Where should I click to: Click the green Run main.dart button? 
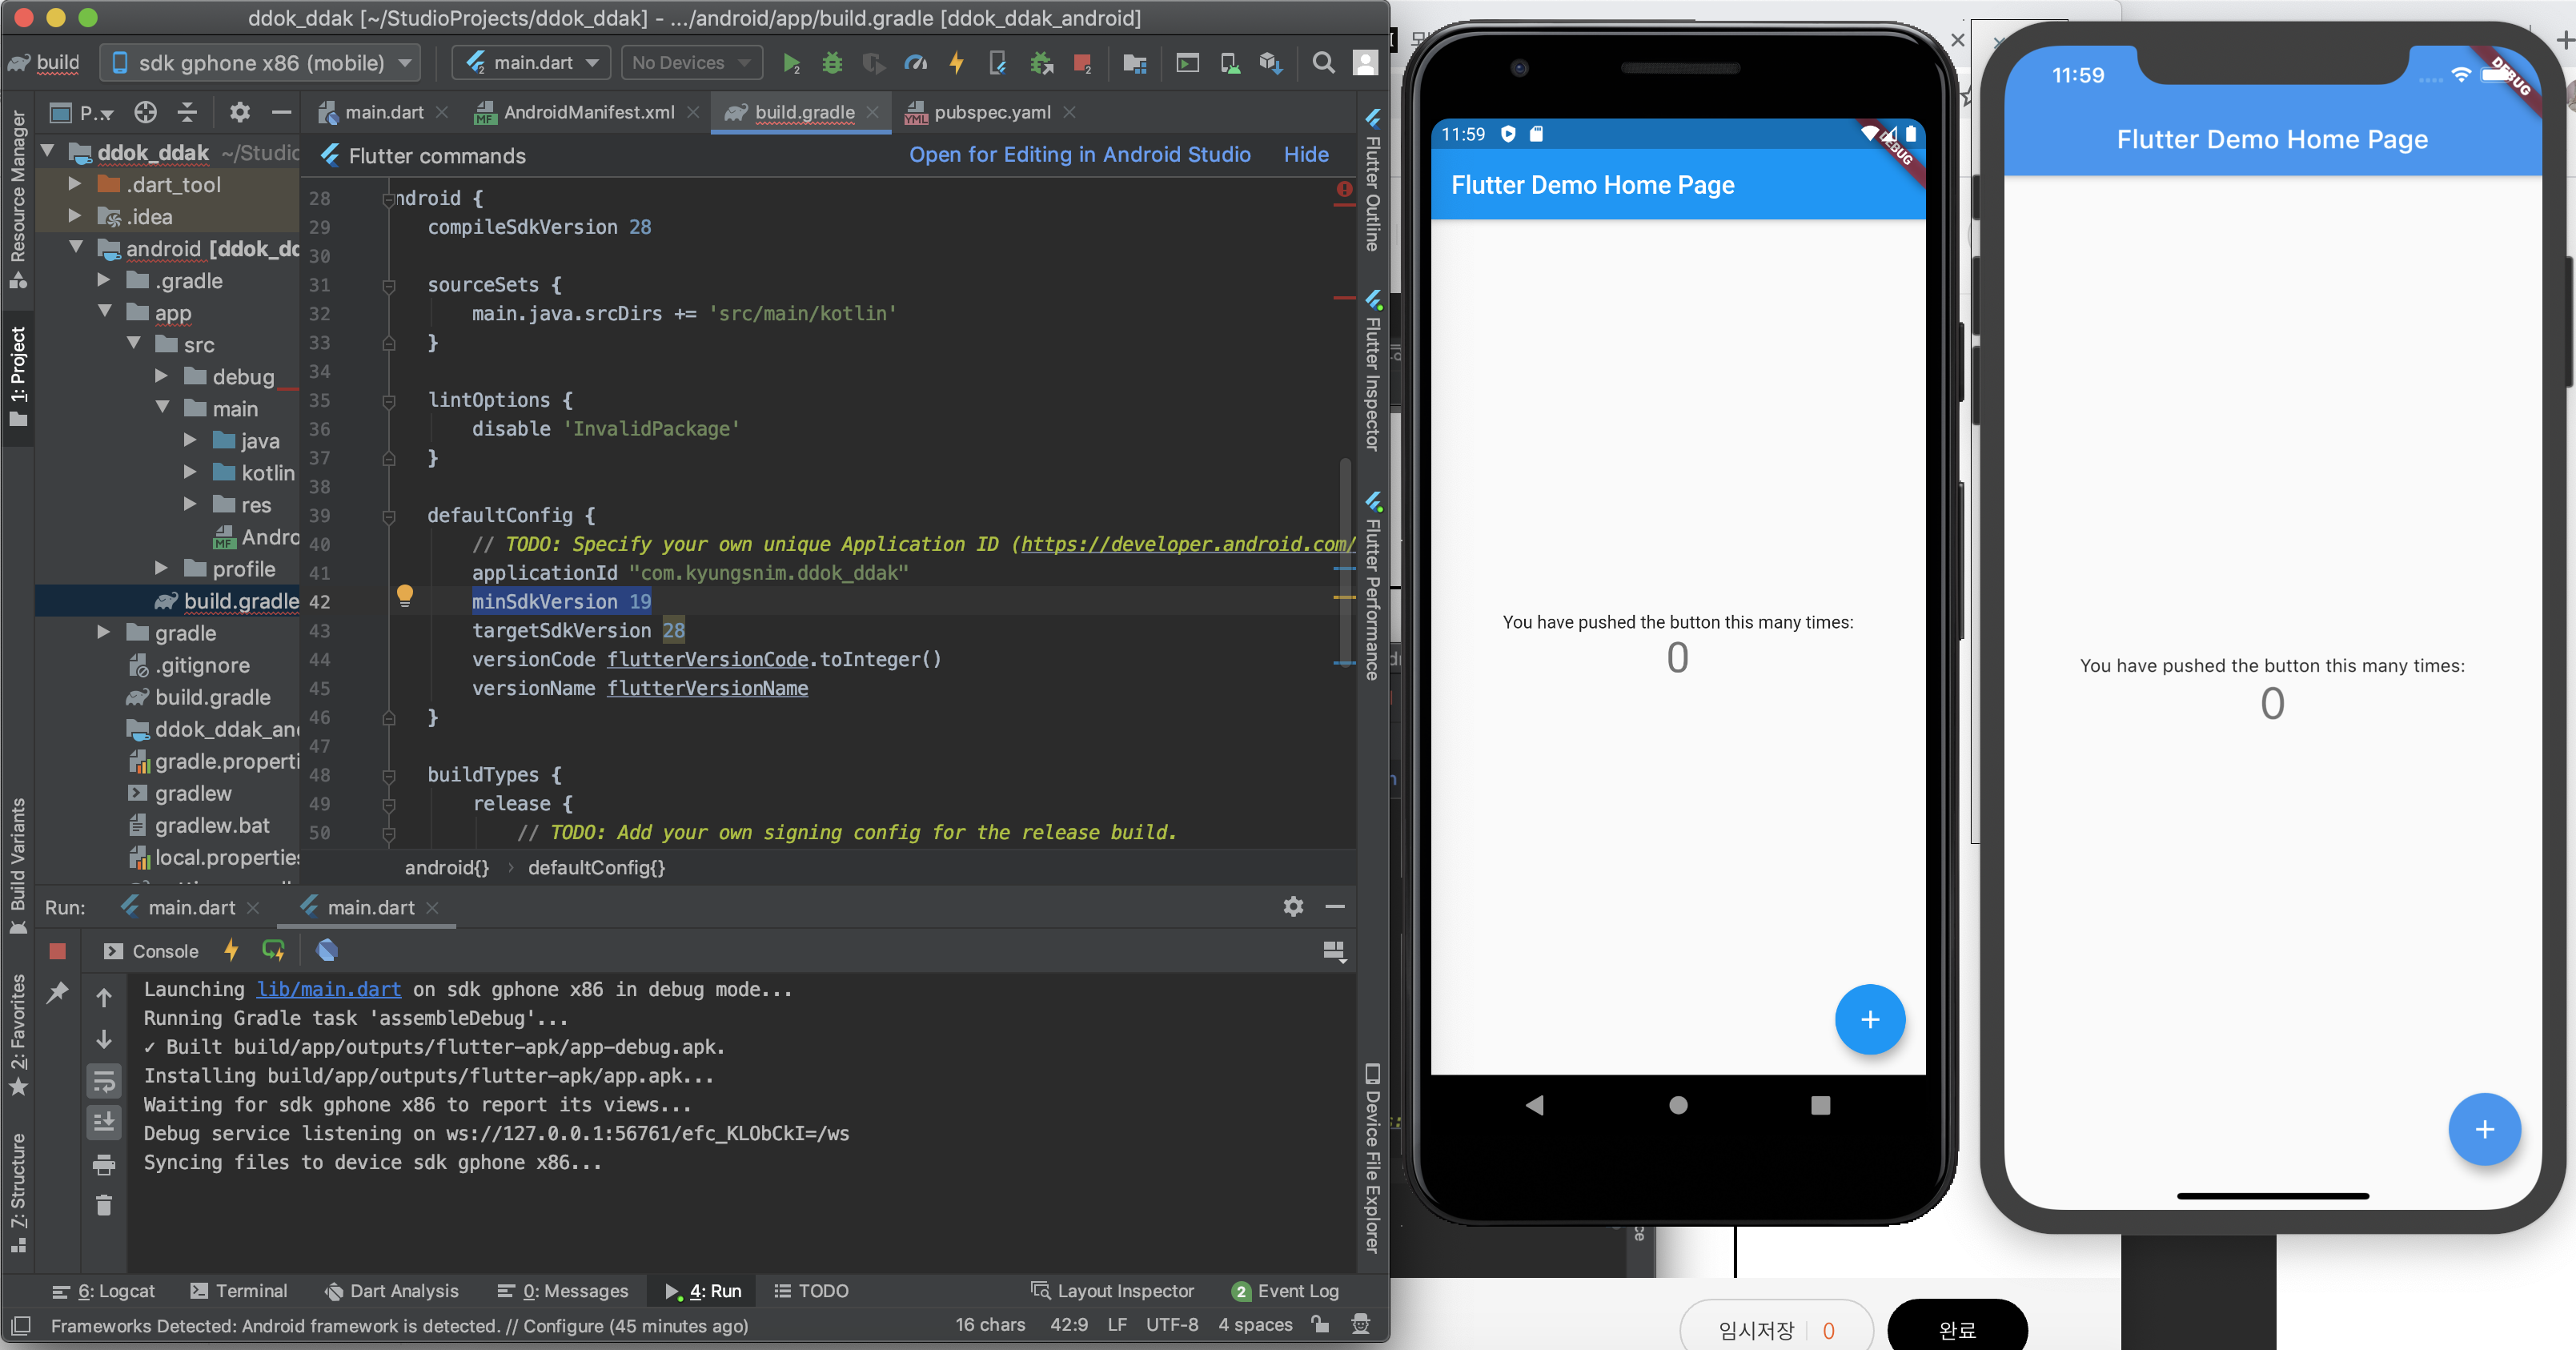(790, 63)
